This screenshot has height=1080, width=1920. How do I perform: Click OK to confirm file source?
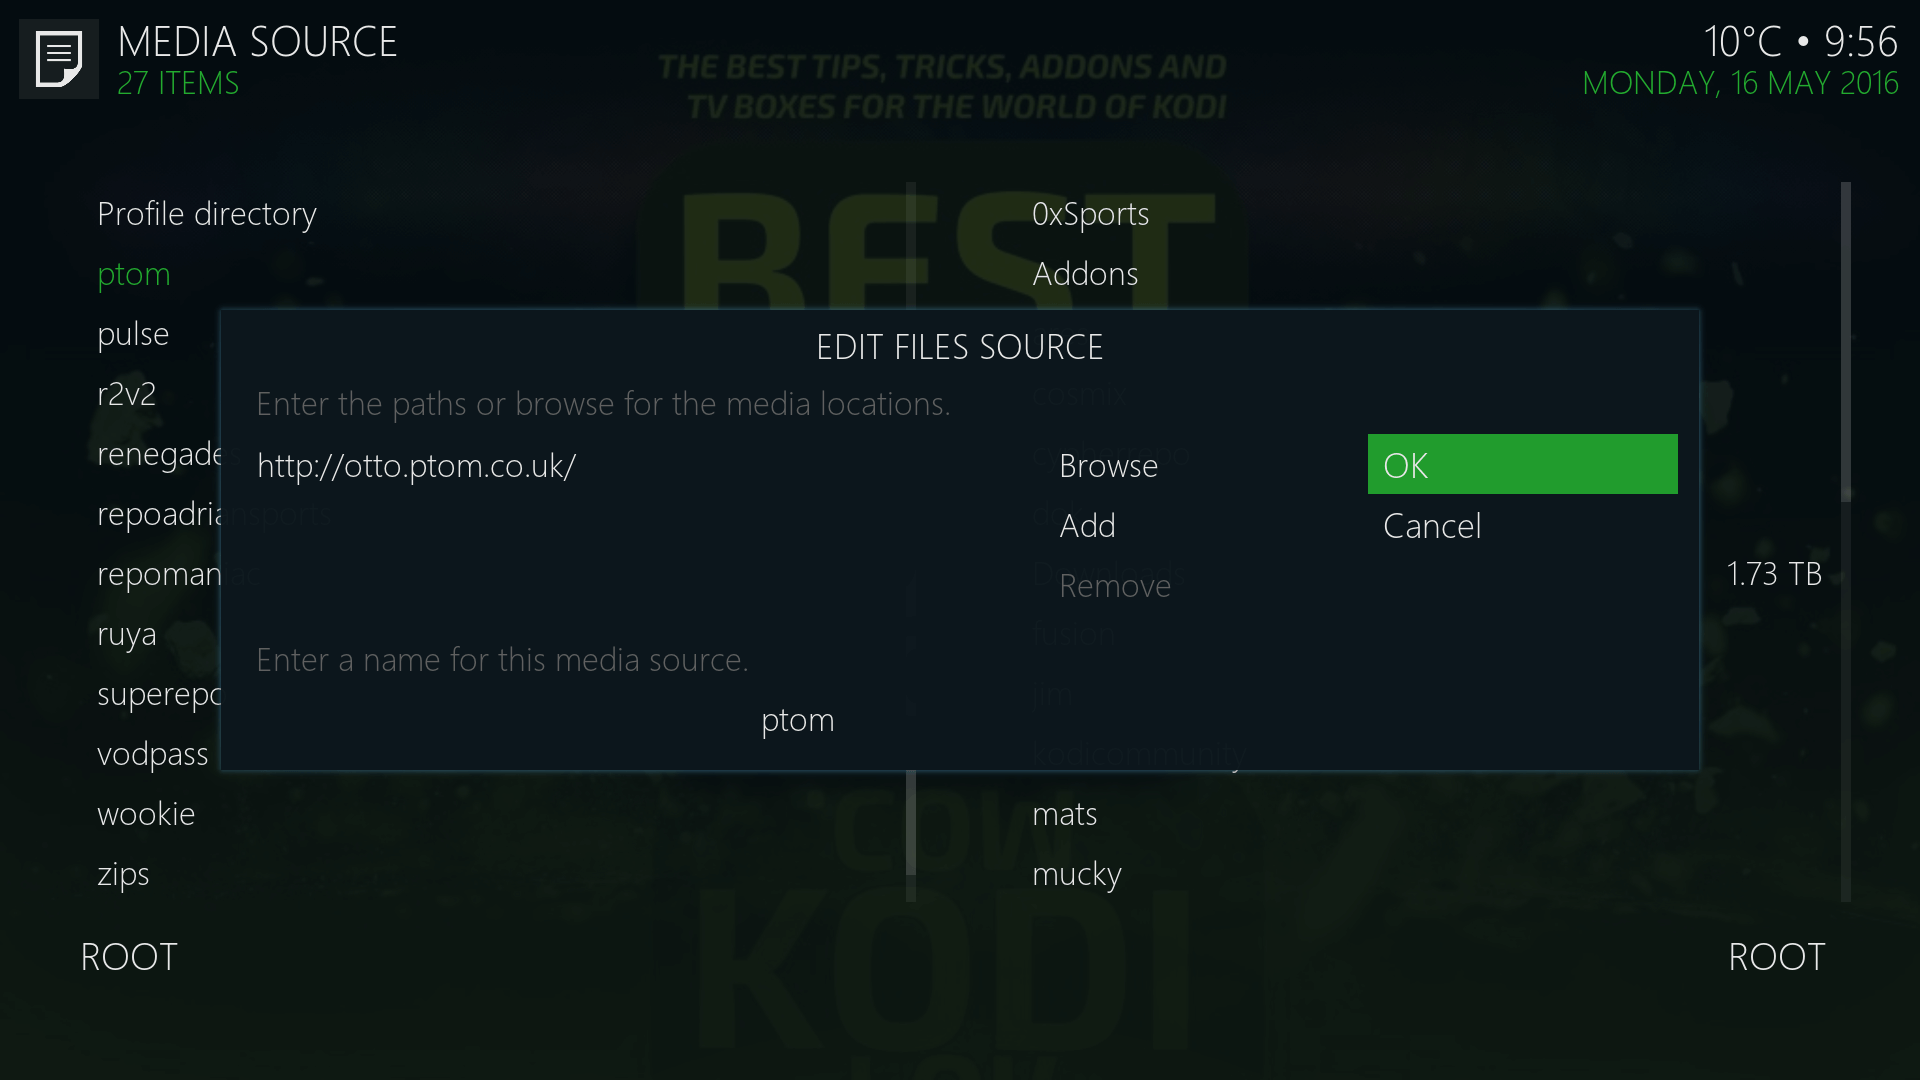coord(1522,463)
